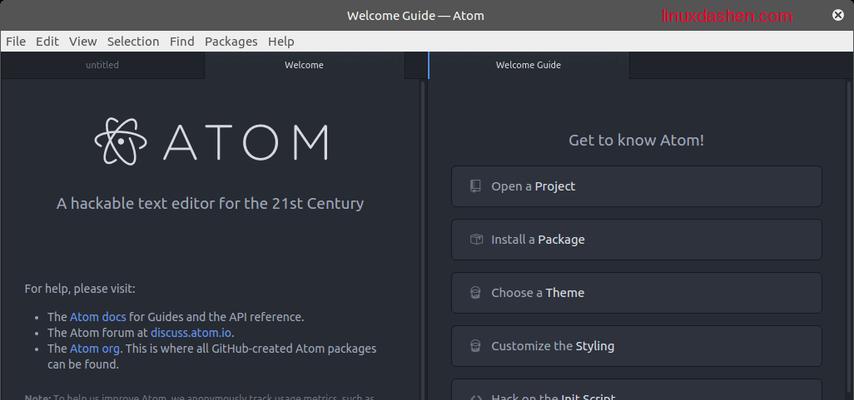The image size is (854, 400).
Task: Close the Atom window with the X button
Action: tap(838, 15)
